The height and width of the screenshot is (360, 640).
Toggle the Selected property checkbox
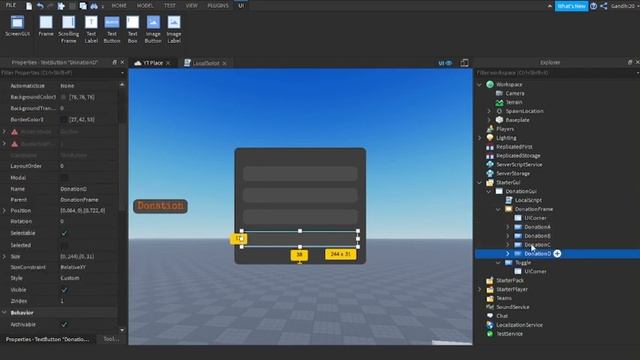(x=64, y=245)
